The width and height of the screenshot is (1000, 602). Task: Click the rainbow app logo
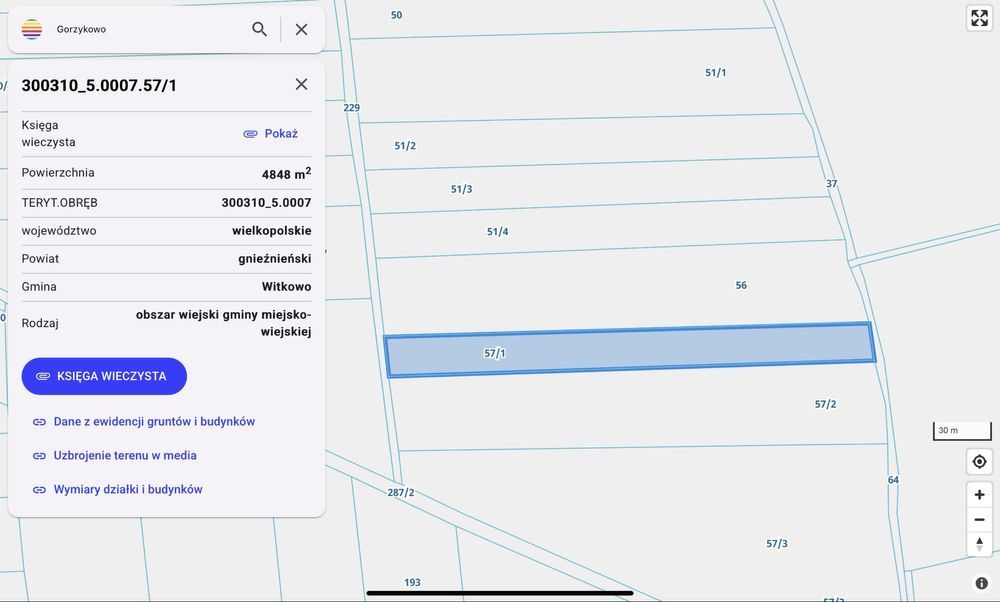point(32,29)
